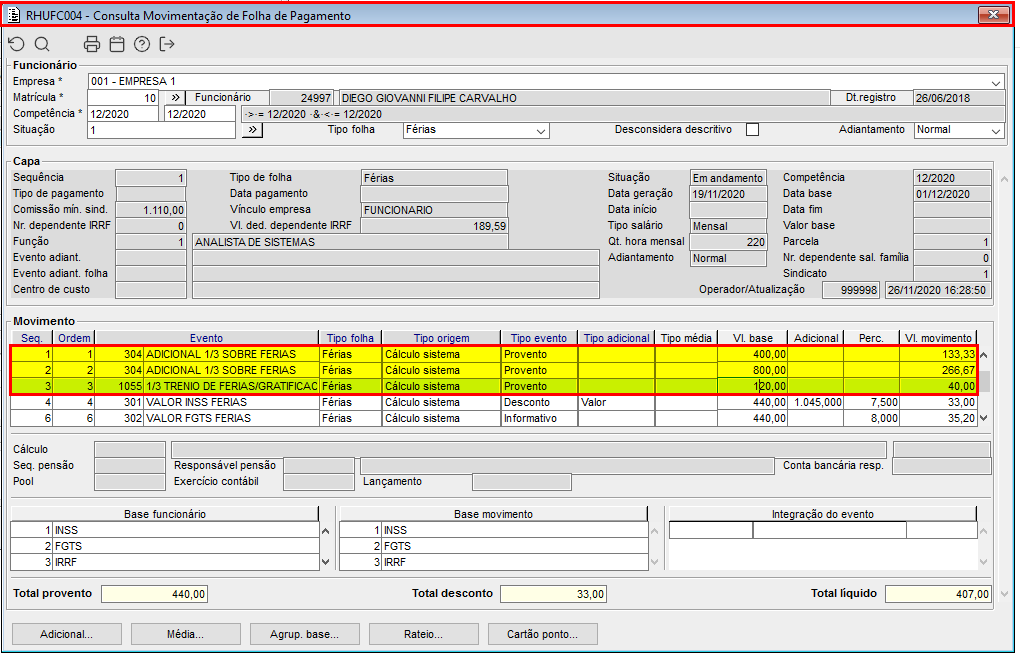This screenshot has width=1020, height=657.
Task: Click the Tipo evento column header
Action: coord(538,338)
